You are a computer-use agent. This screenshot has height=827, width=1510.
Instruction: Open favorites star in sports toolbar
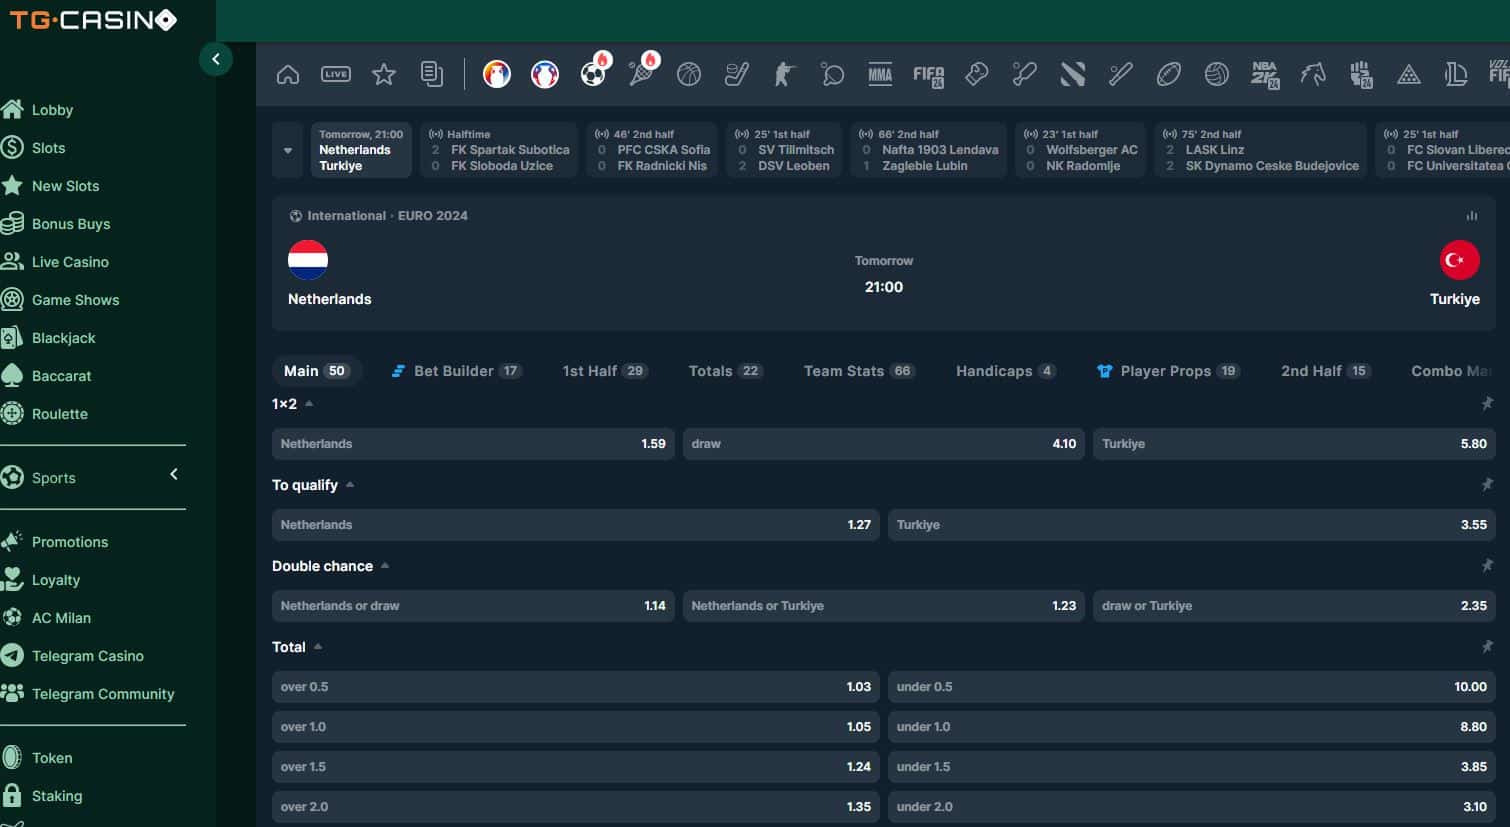[384, 74]
